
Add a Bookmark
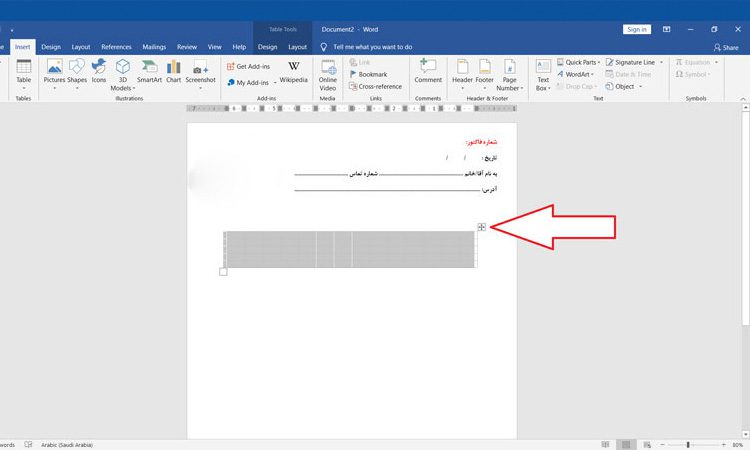[368, 74]
